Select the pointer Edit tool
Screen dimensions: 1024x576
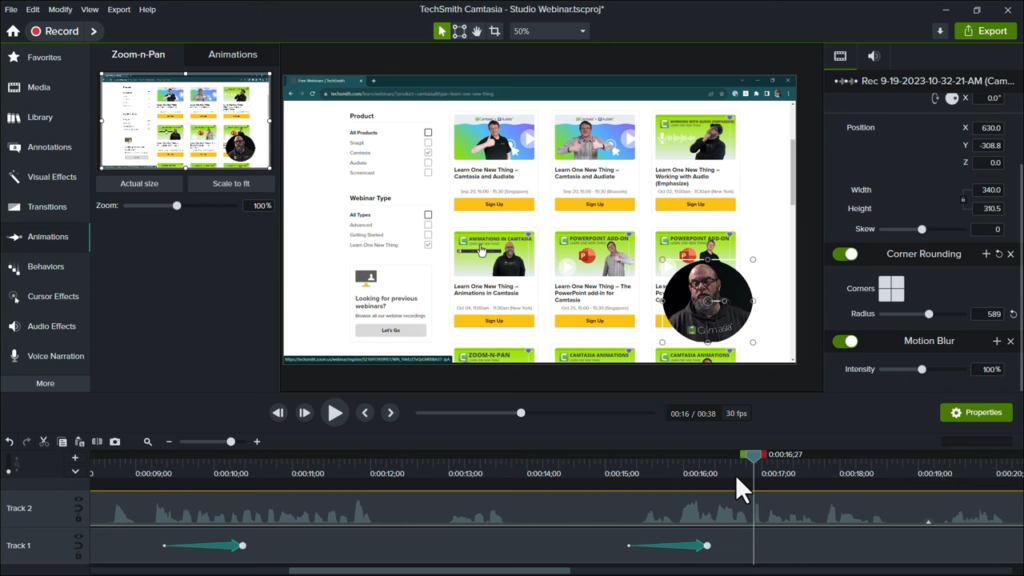coord(441,31)
